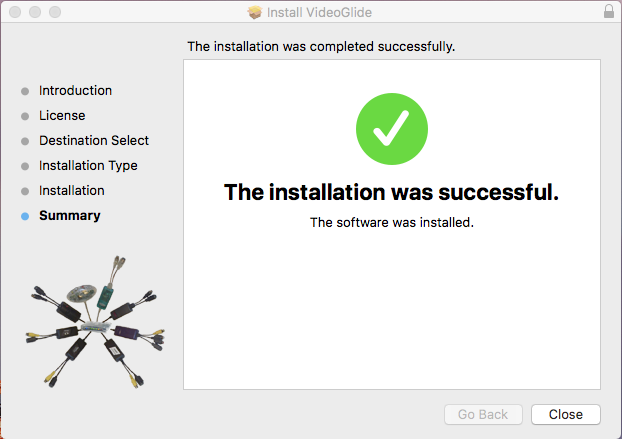
Task: Click the VideoGlide capture devices artwork
Action: [92, 320]
